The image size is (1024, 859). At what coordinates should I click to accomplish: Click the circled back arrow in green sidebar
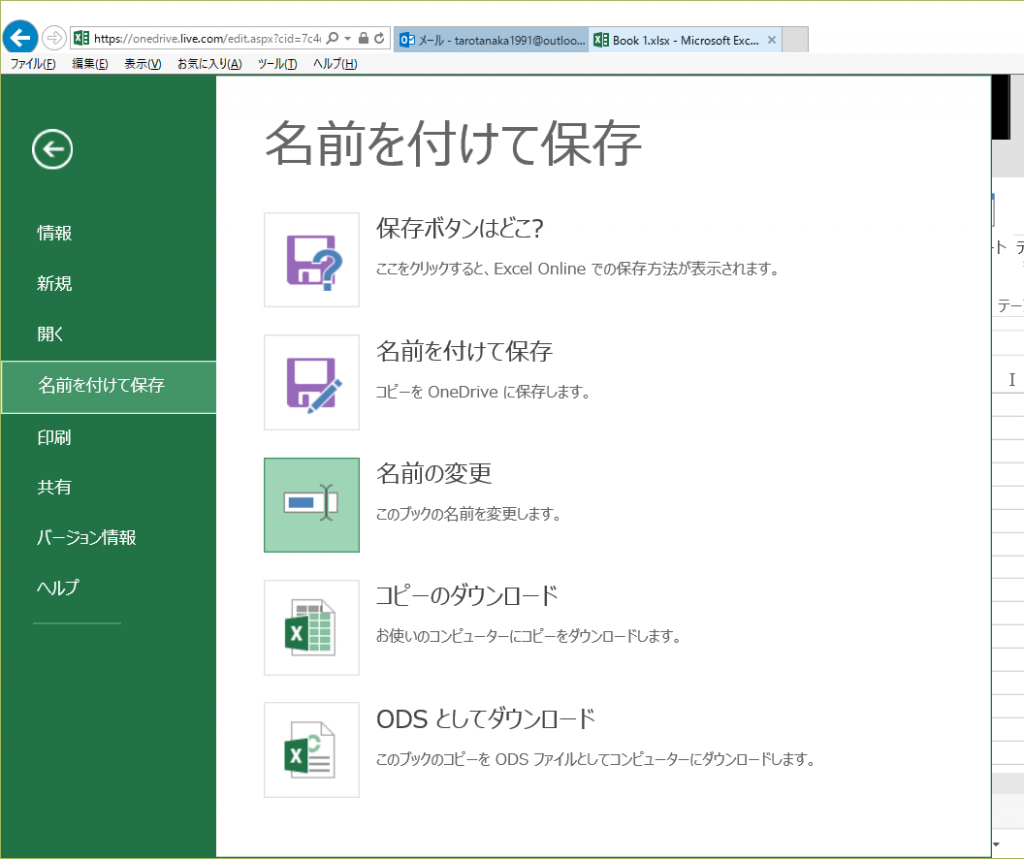point(52,150)
